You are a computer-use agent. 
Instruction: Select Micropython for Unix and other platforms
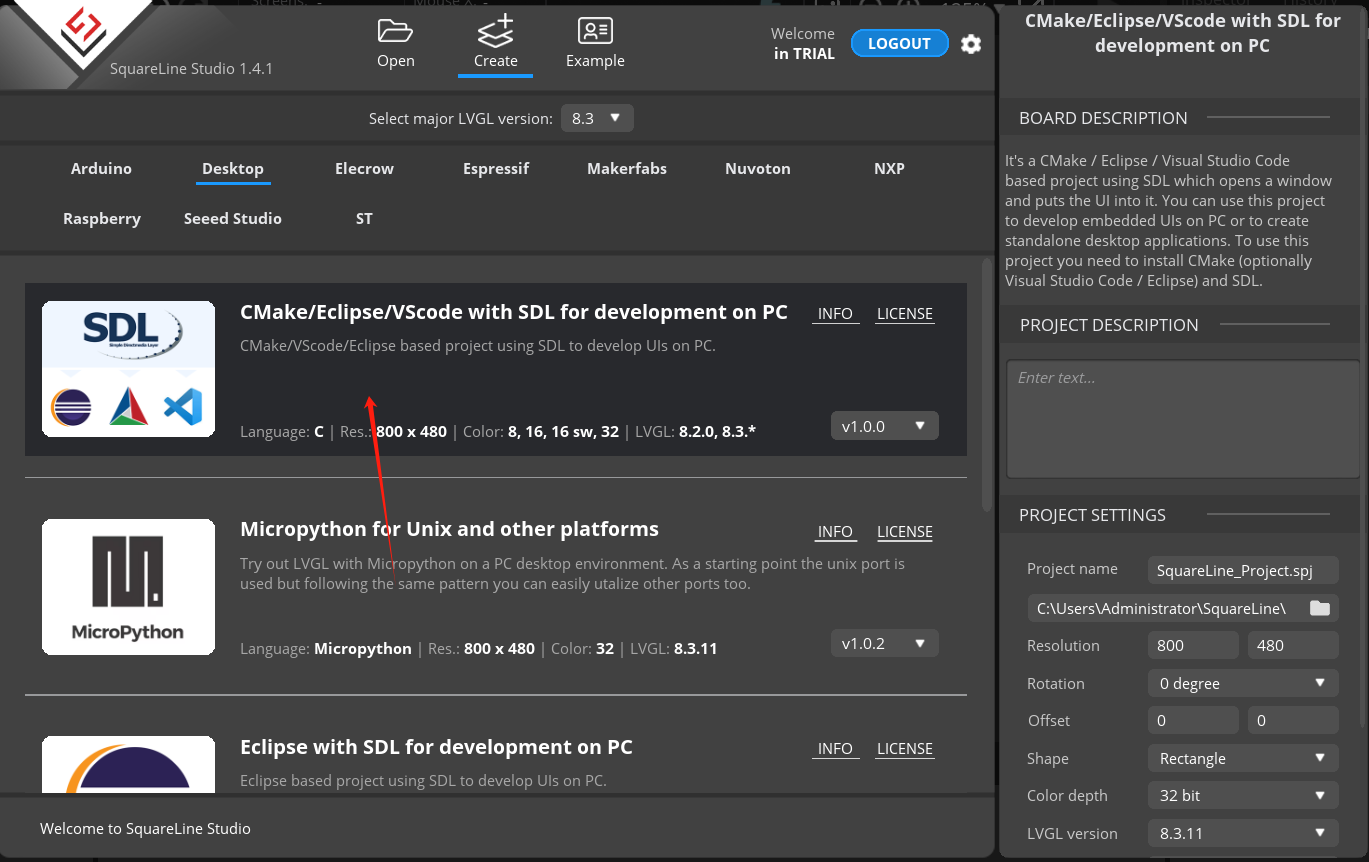[x=449, y=529]
